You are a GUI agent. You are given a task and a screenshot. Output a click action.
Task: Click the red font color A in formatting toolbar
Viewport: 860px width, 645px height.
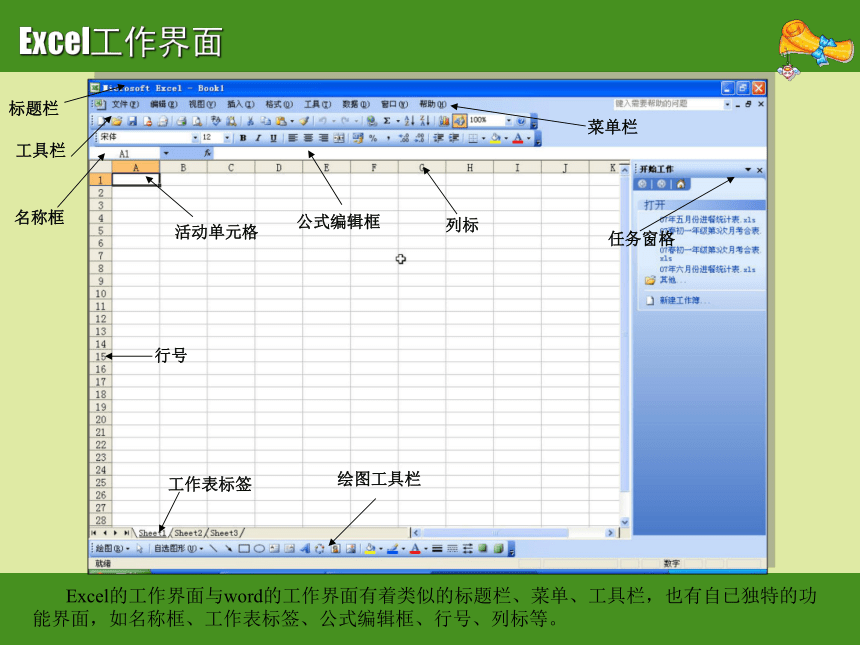coord(518,138)
